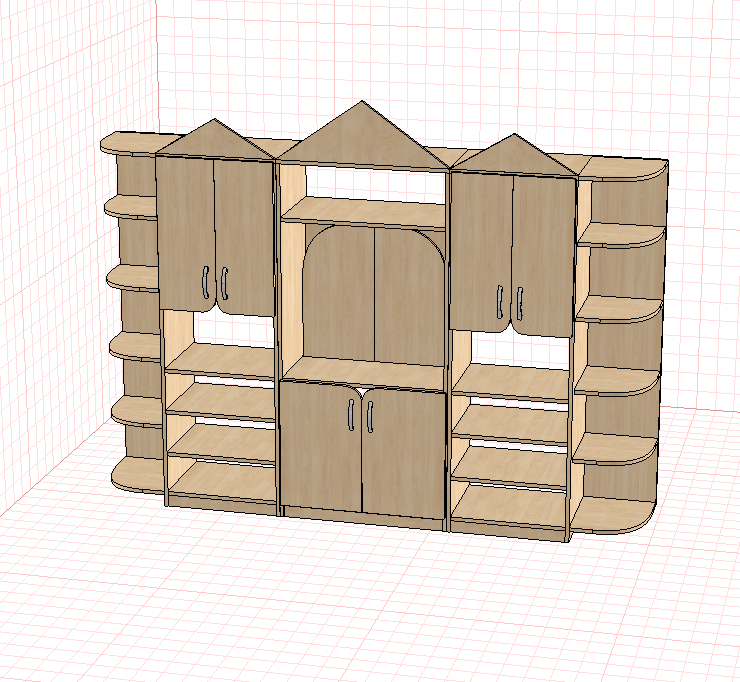Image resolution: width=740 pixels, height=682 pixels.
Task: Select bottom rounded base of right corner unit
Action: (613, 515)
